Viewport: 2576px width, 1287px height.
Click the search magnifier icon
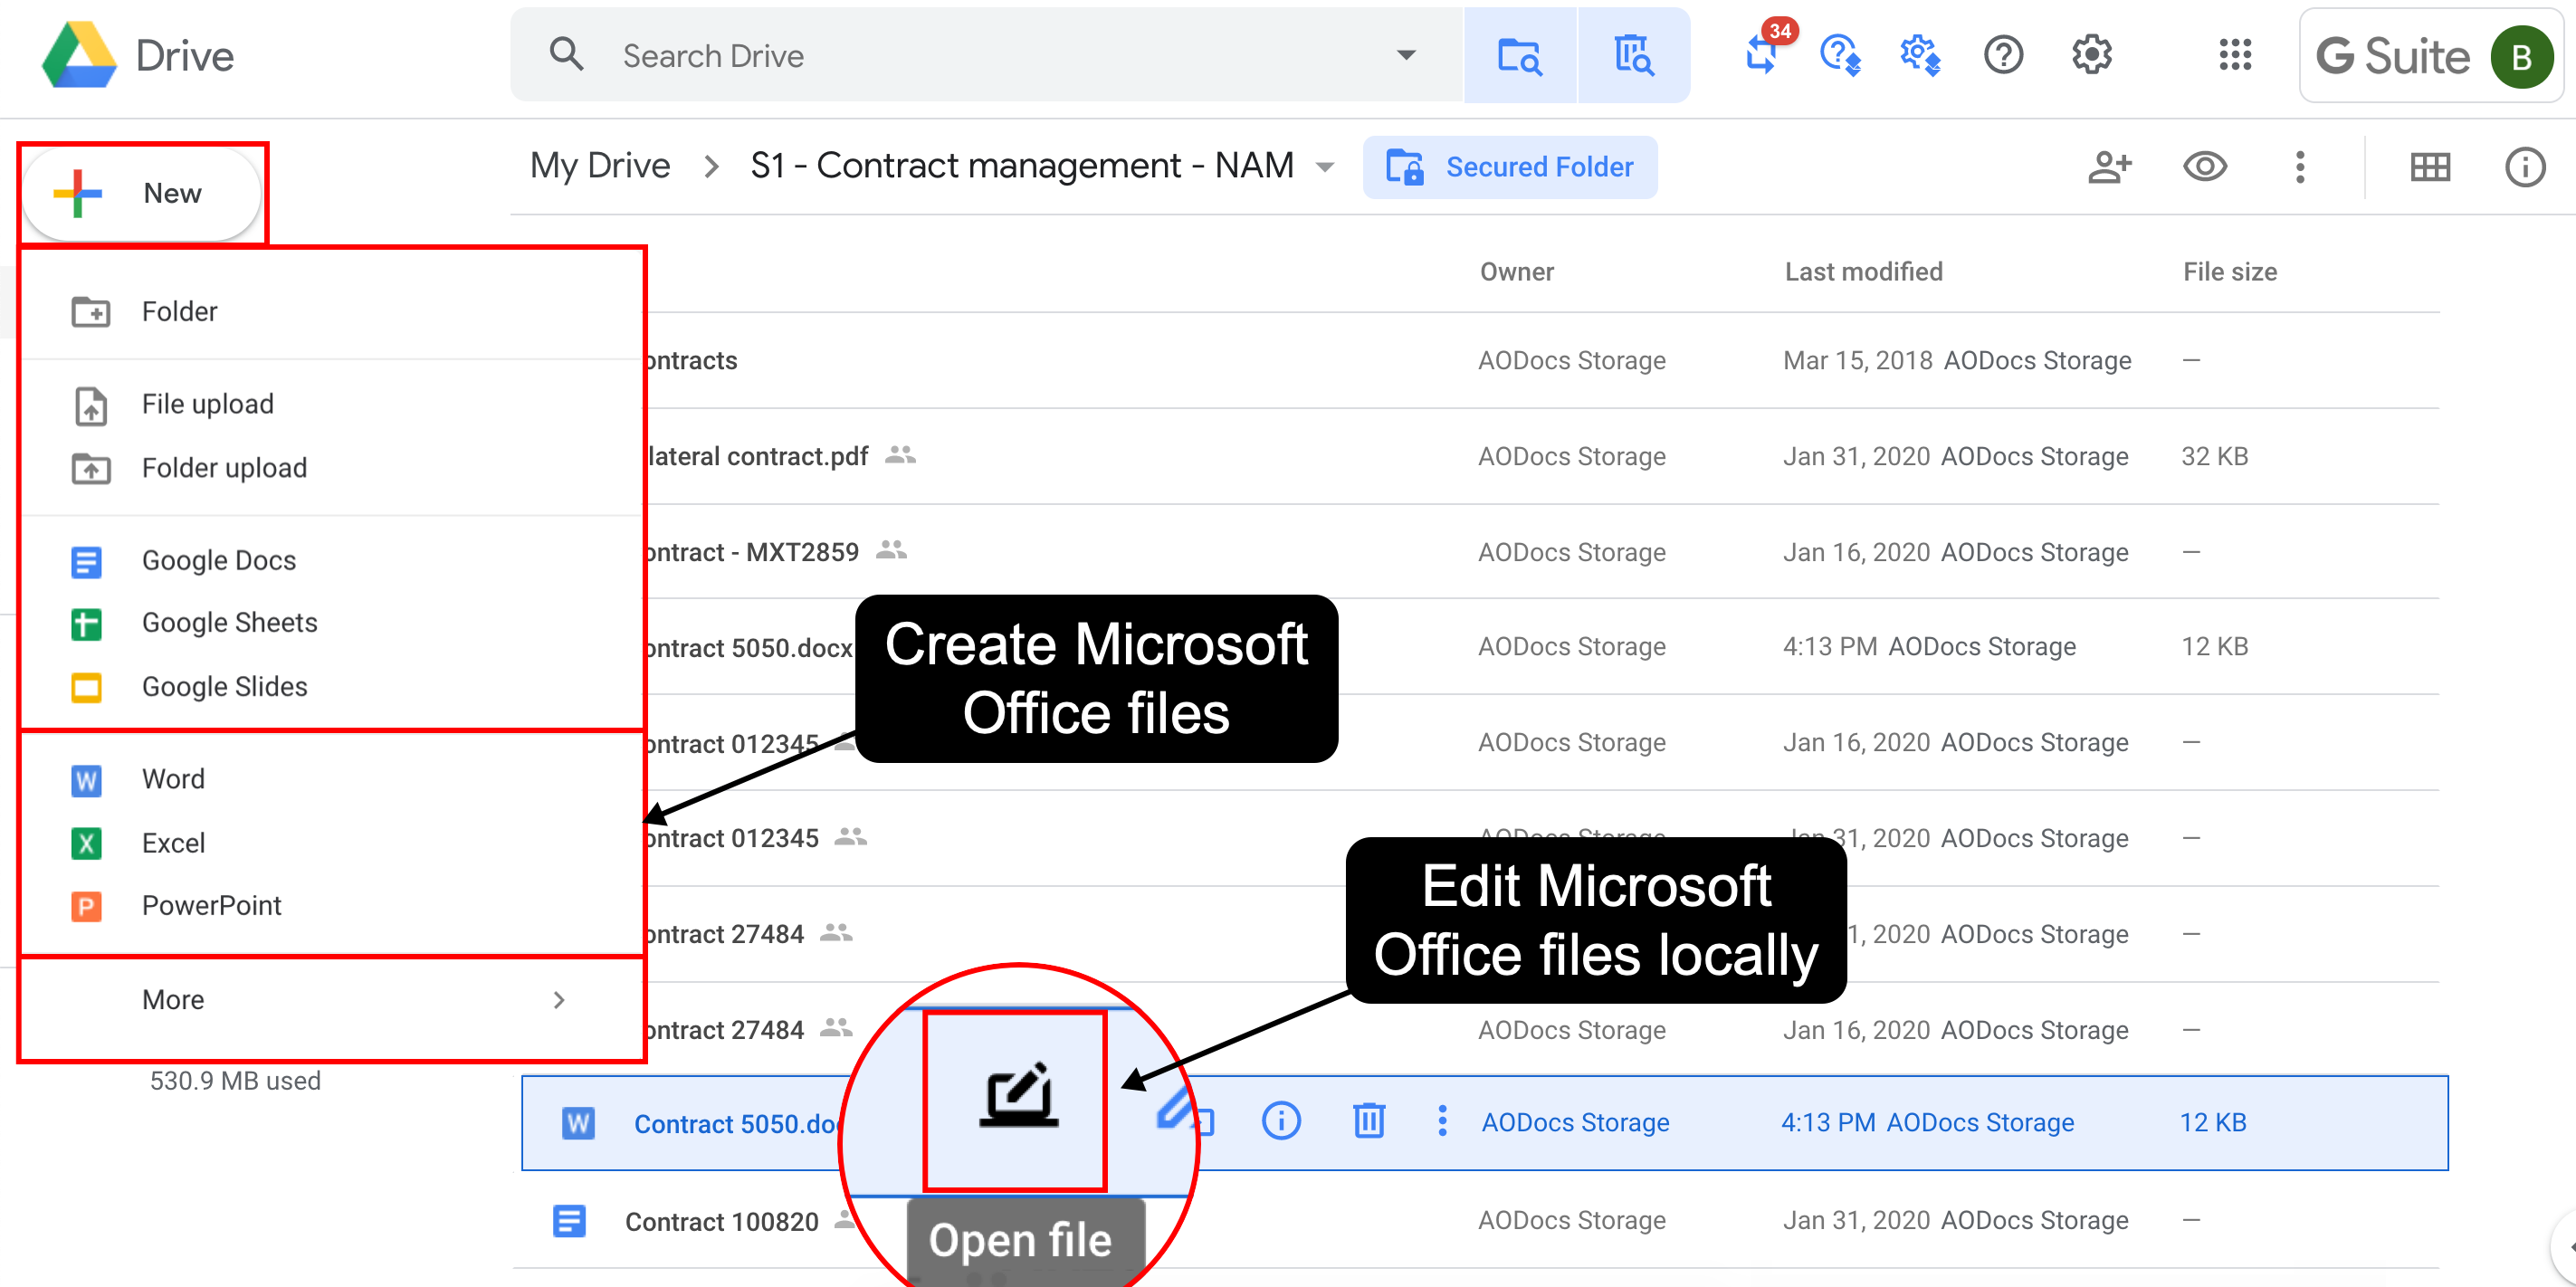point(566,54)
